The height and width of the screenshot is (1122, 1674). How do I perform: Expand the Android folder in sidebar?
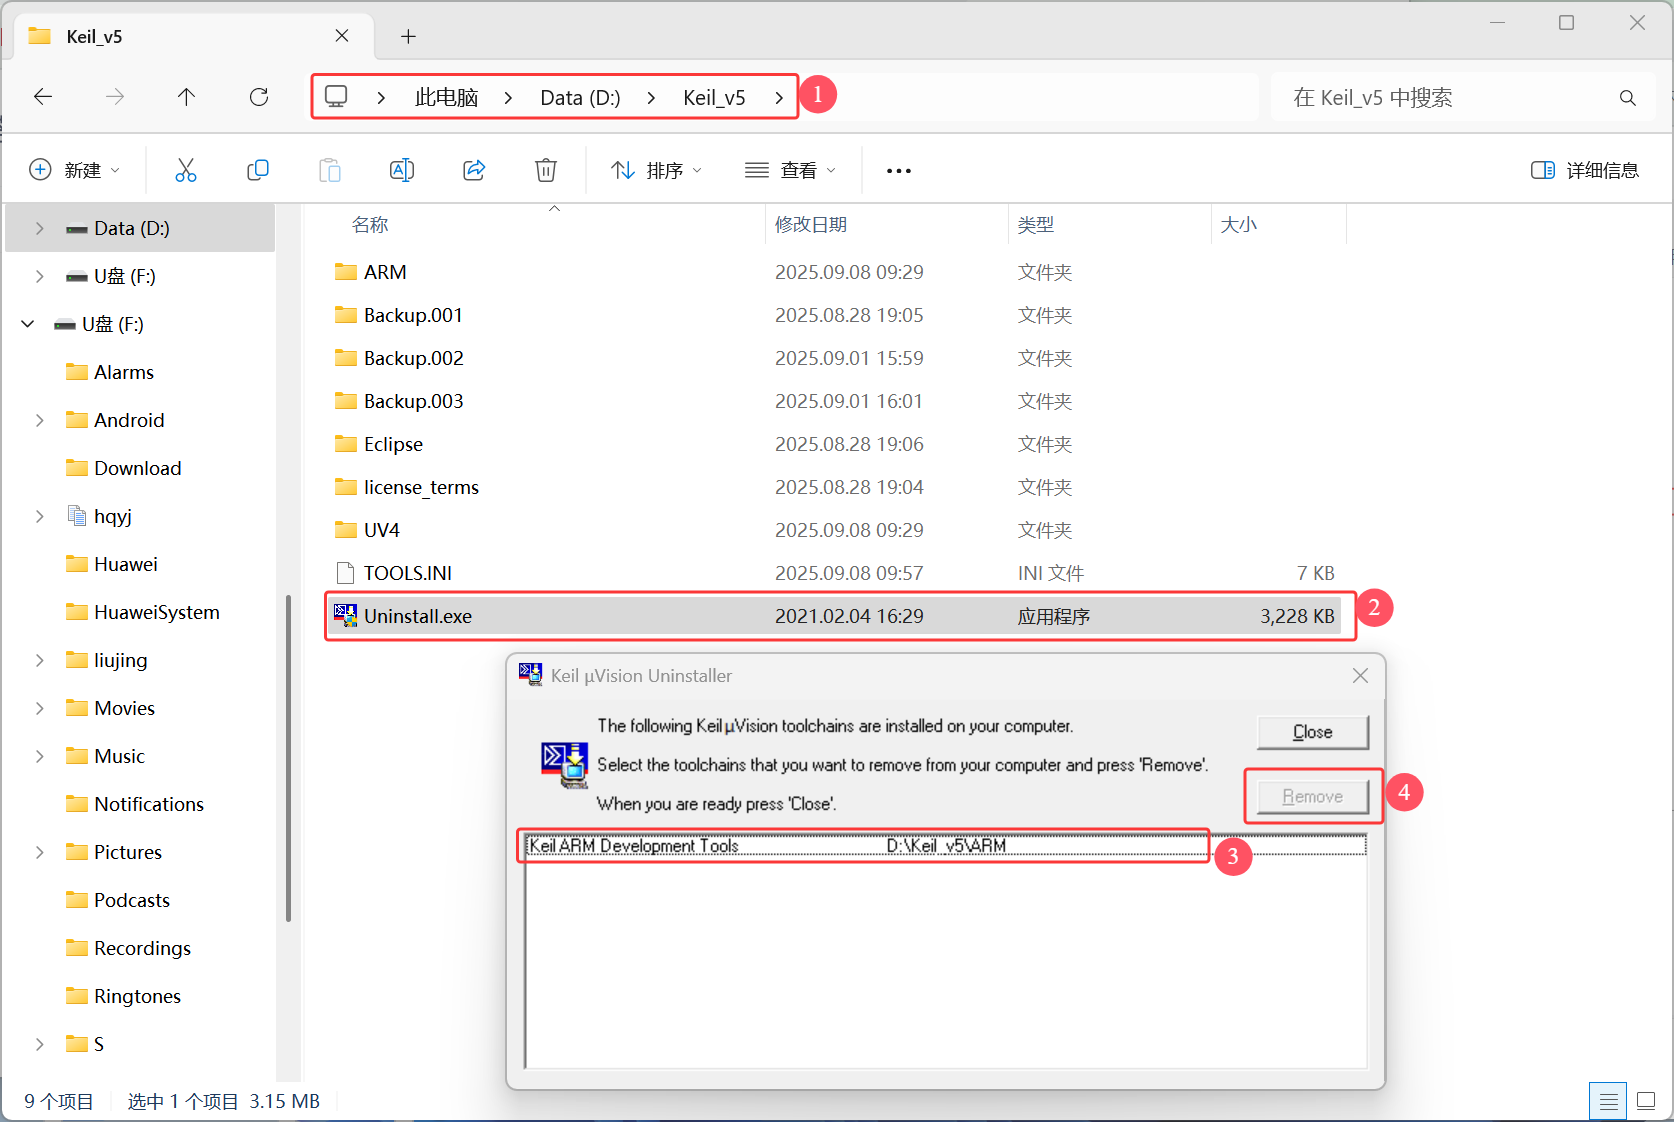coord(40,420)
